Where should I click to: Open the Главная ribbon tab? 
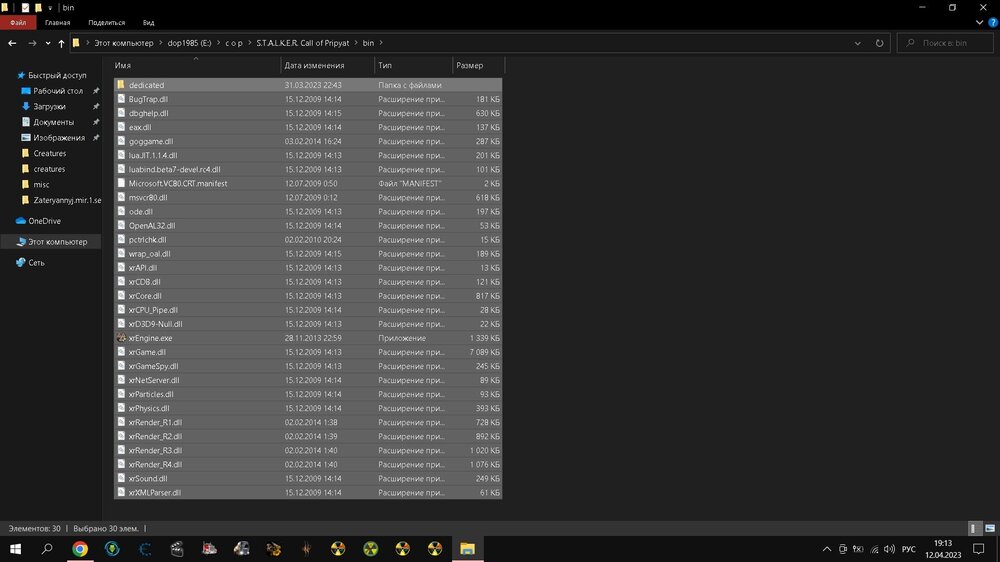(57, 22)
